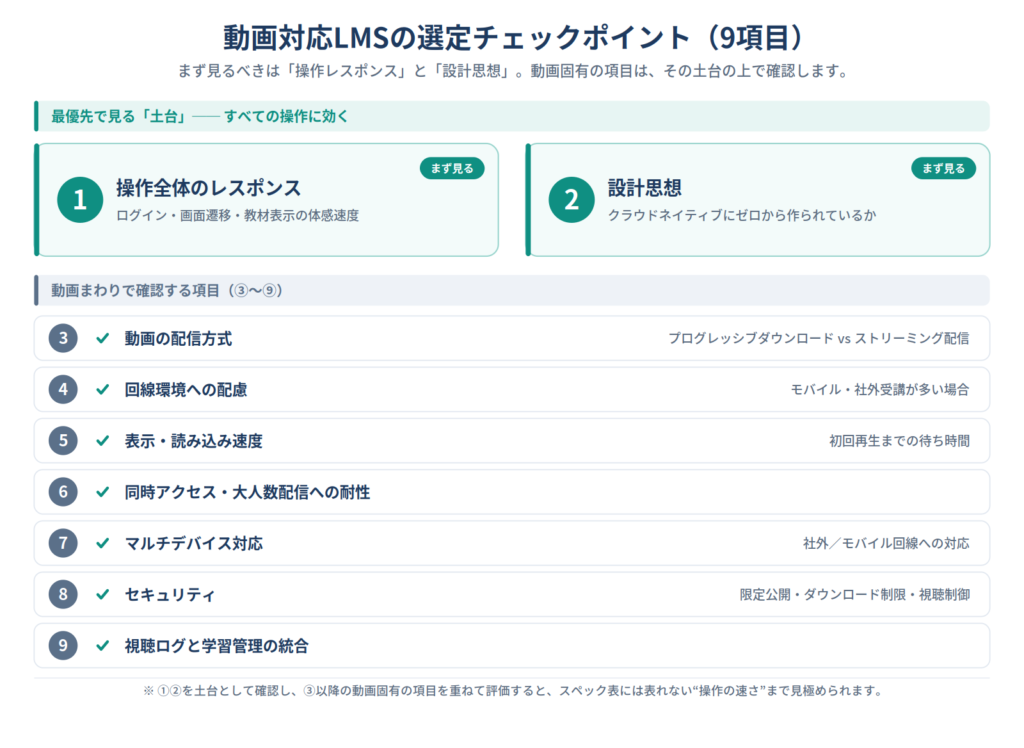Click the number 6 circle badge
1024x748 pixels.
pos(63,492)
